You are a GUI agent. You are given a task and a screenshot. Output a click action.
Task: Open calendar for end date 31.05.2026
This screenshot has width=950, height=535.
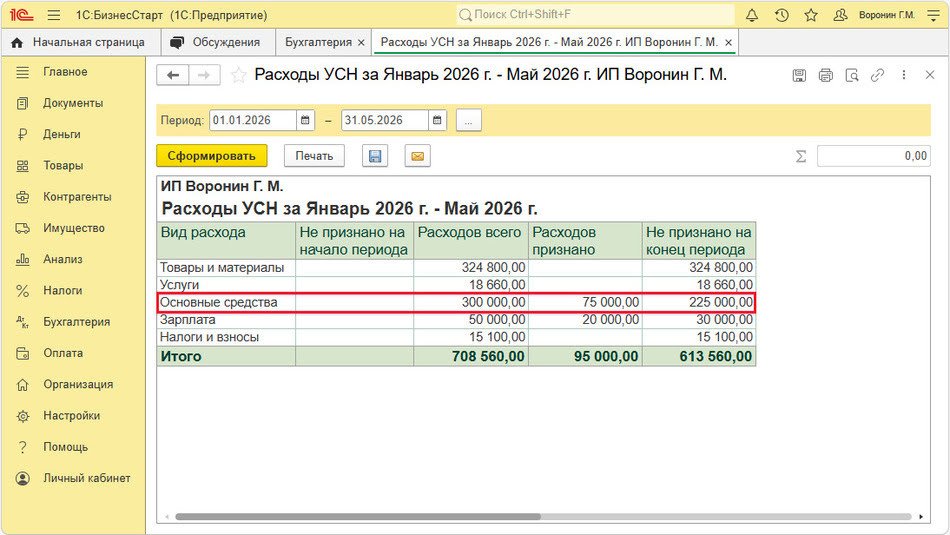pyautogui.click(x=437, y=120)
